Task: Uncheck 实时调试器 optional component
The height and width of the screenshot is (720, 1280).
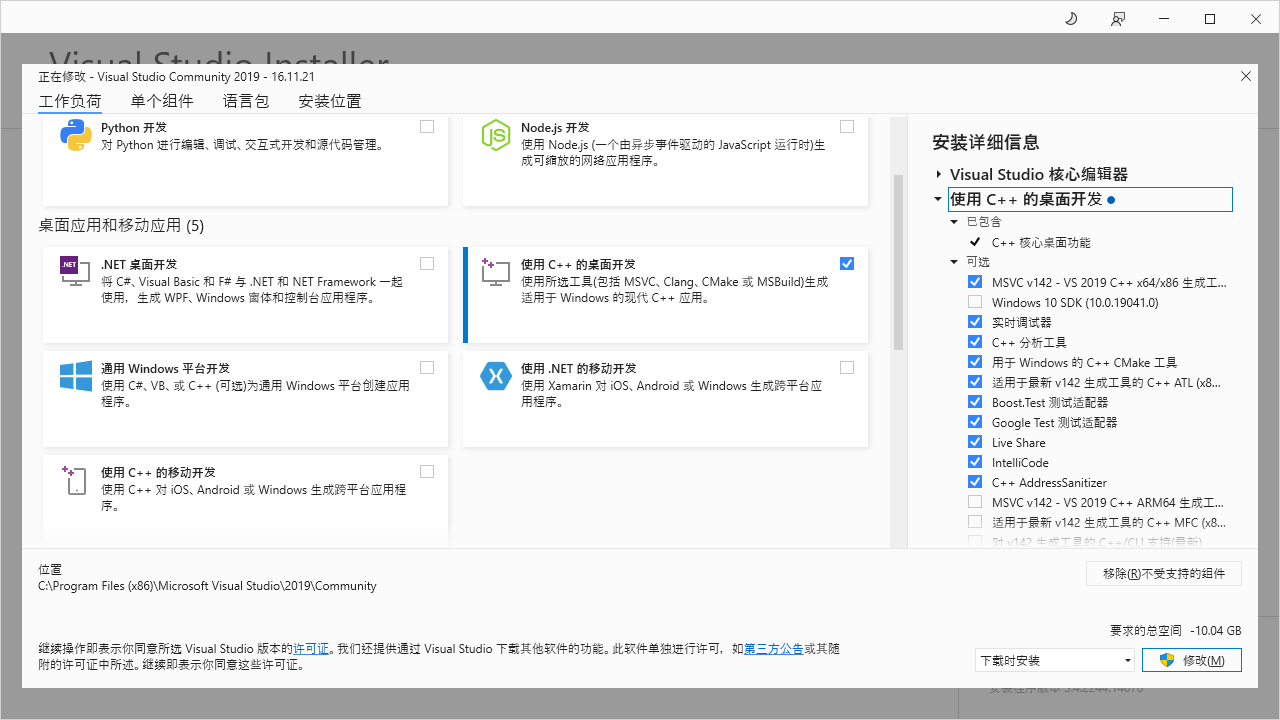Action: pyautogui.click(x=975, y=322)
